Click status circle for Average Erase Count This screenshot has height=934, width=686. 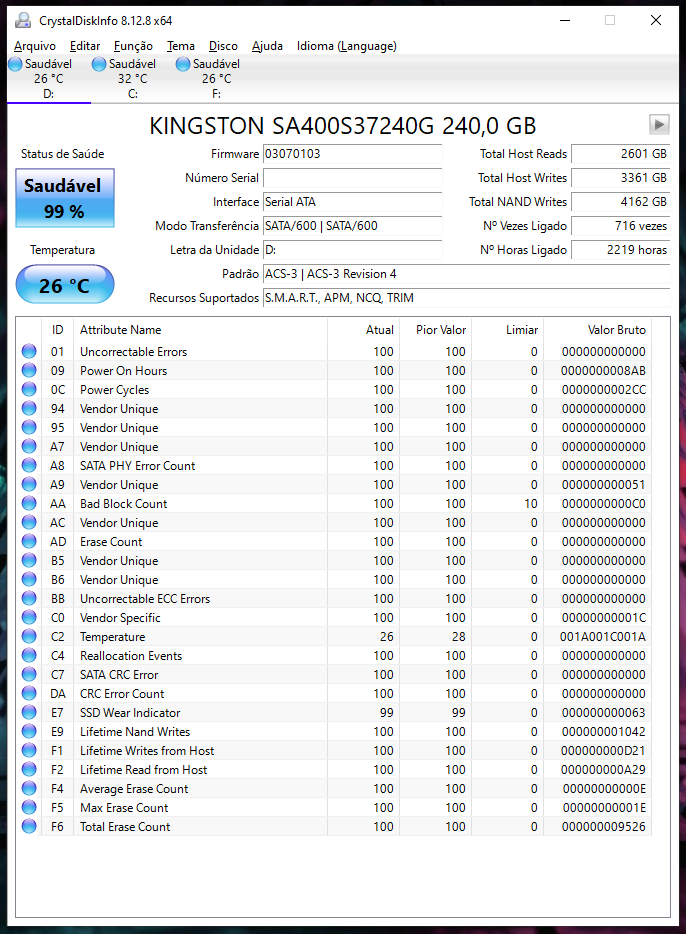pos(29,789)
